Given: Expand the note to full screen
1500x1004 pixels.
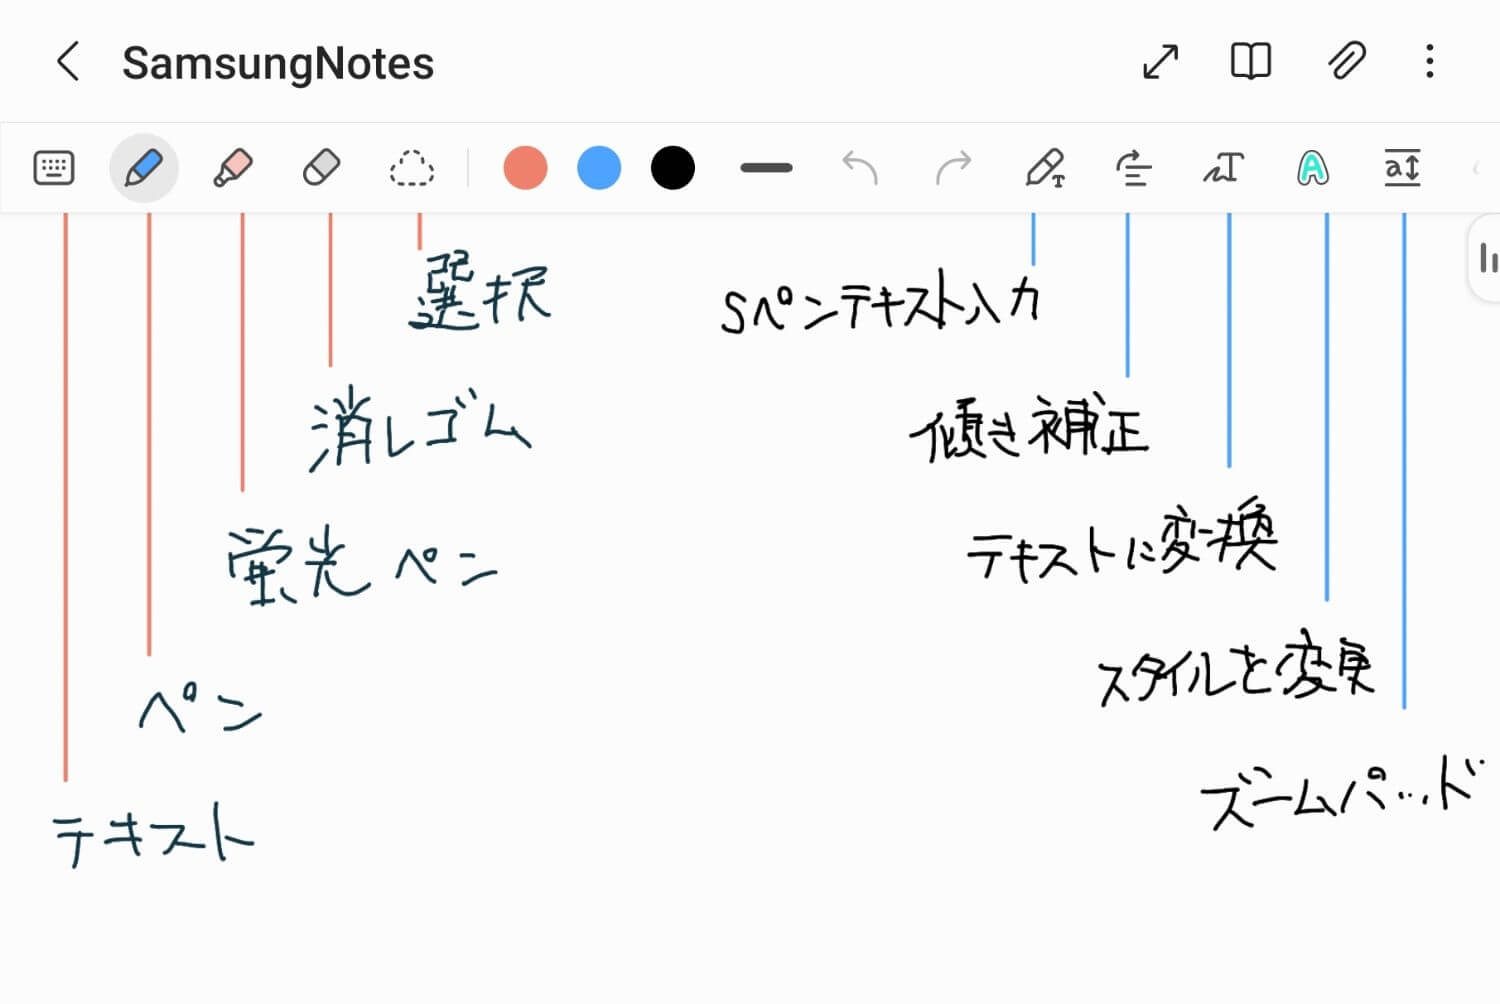Looking at the screenshot, I should [x=1160, y=62].
